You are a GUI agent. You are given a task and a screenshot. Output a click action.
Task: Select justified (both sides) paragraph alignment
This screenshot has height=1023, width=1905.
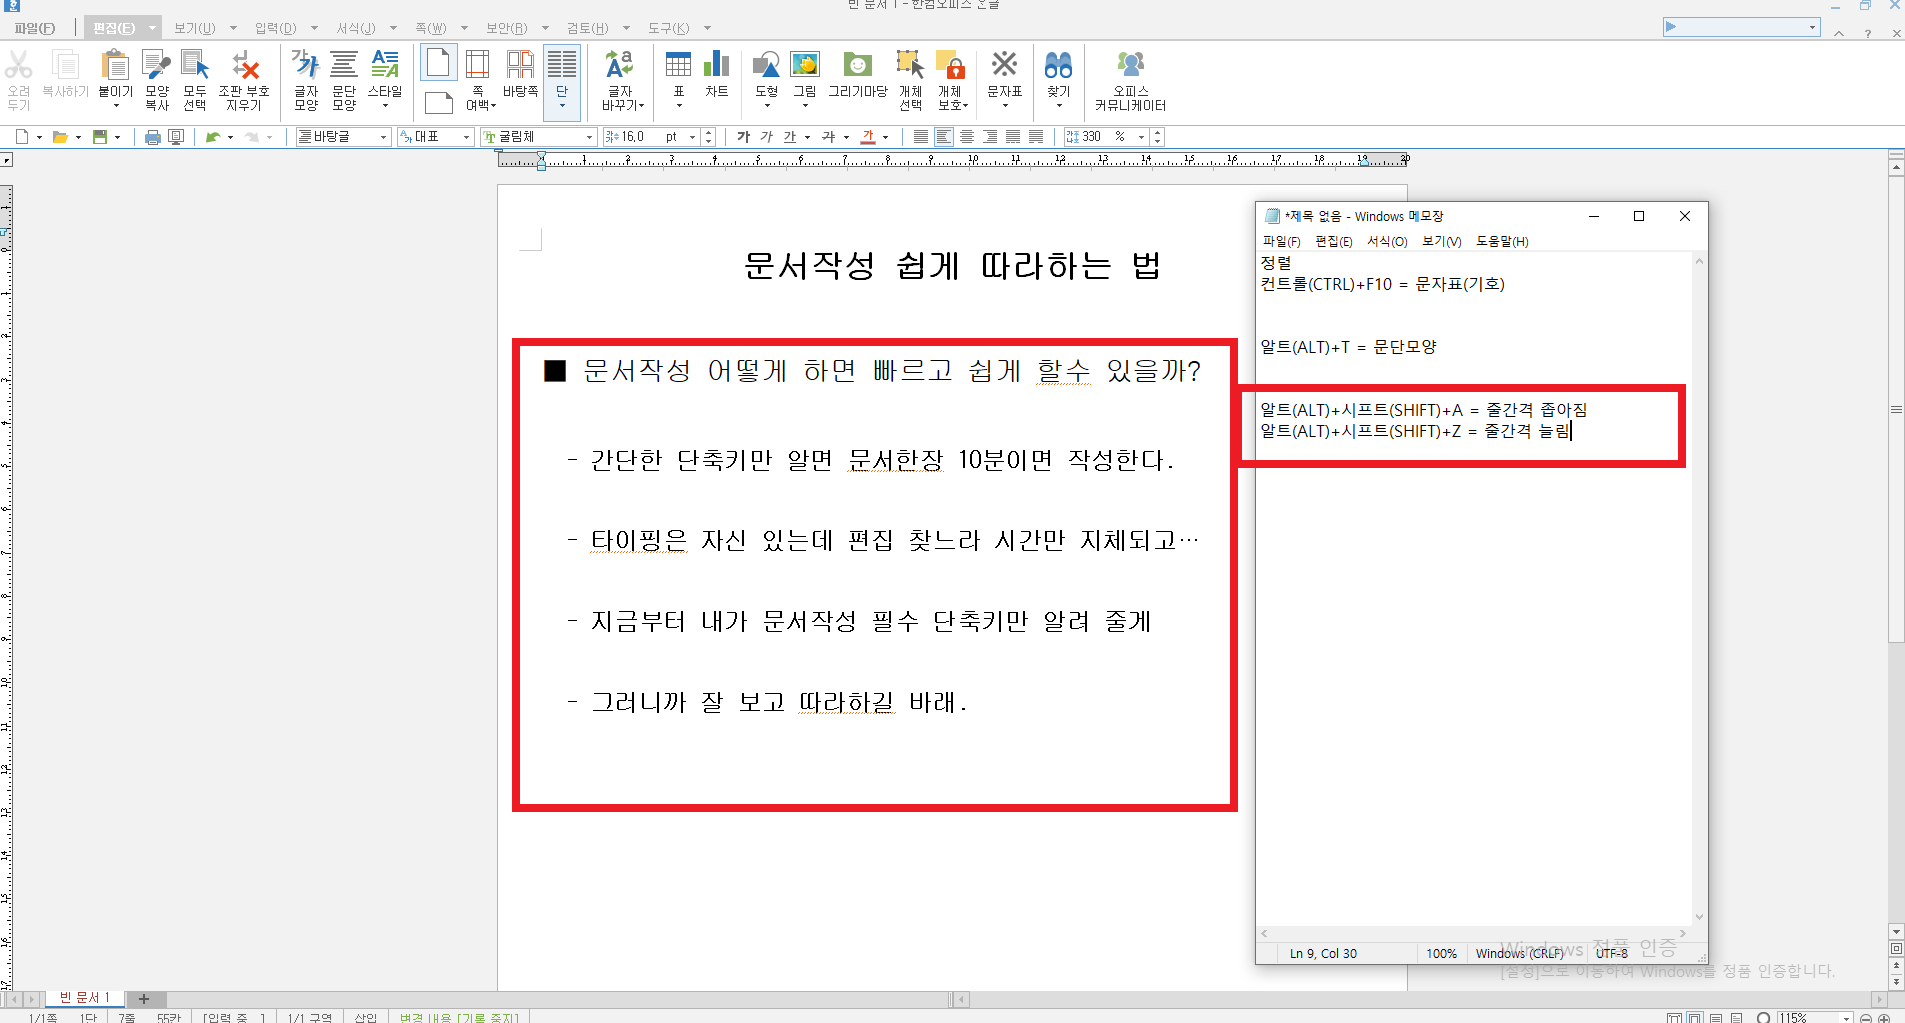[921, 137]
